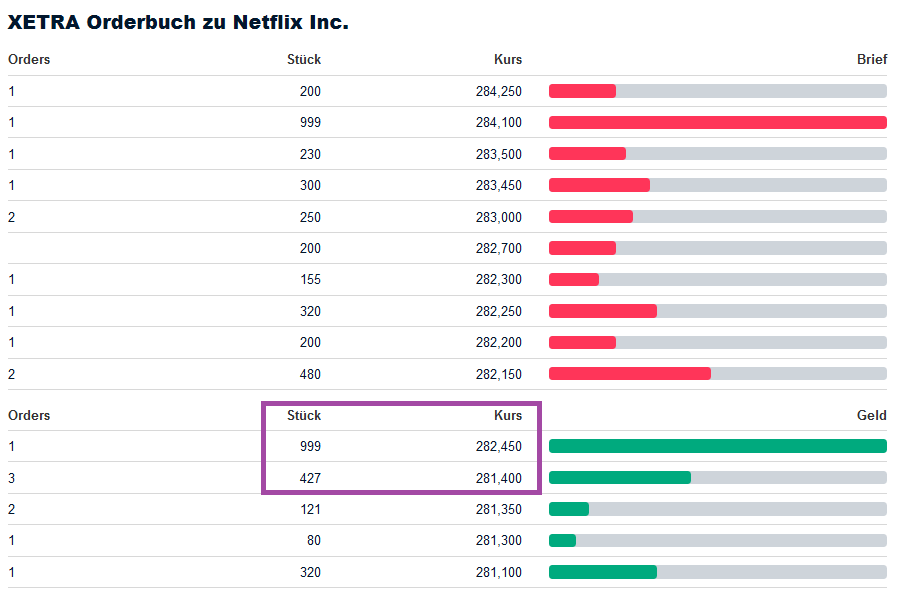Pick the ask price 283,000
The image size is (900, 589).
[498, 217]
